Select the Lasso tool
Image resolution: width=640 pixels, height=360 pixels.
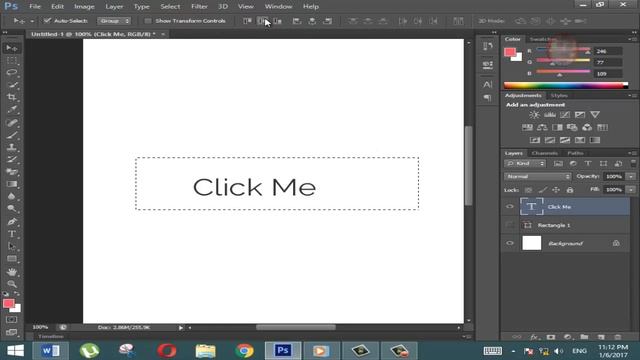click(11, 73)
